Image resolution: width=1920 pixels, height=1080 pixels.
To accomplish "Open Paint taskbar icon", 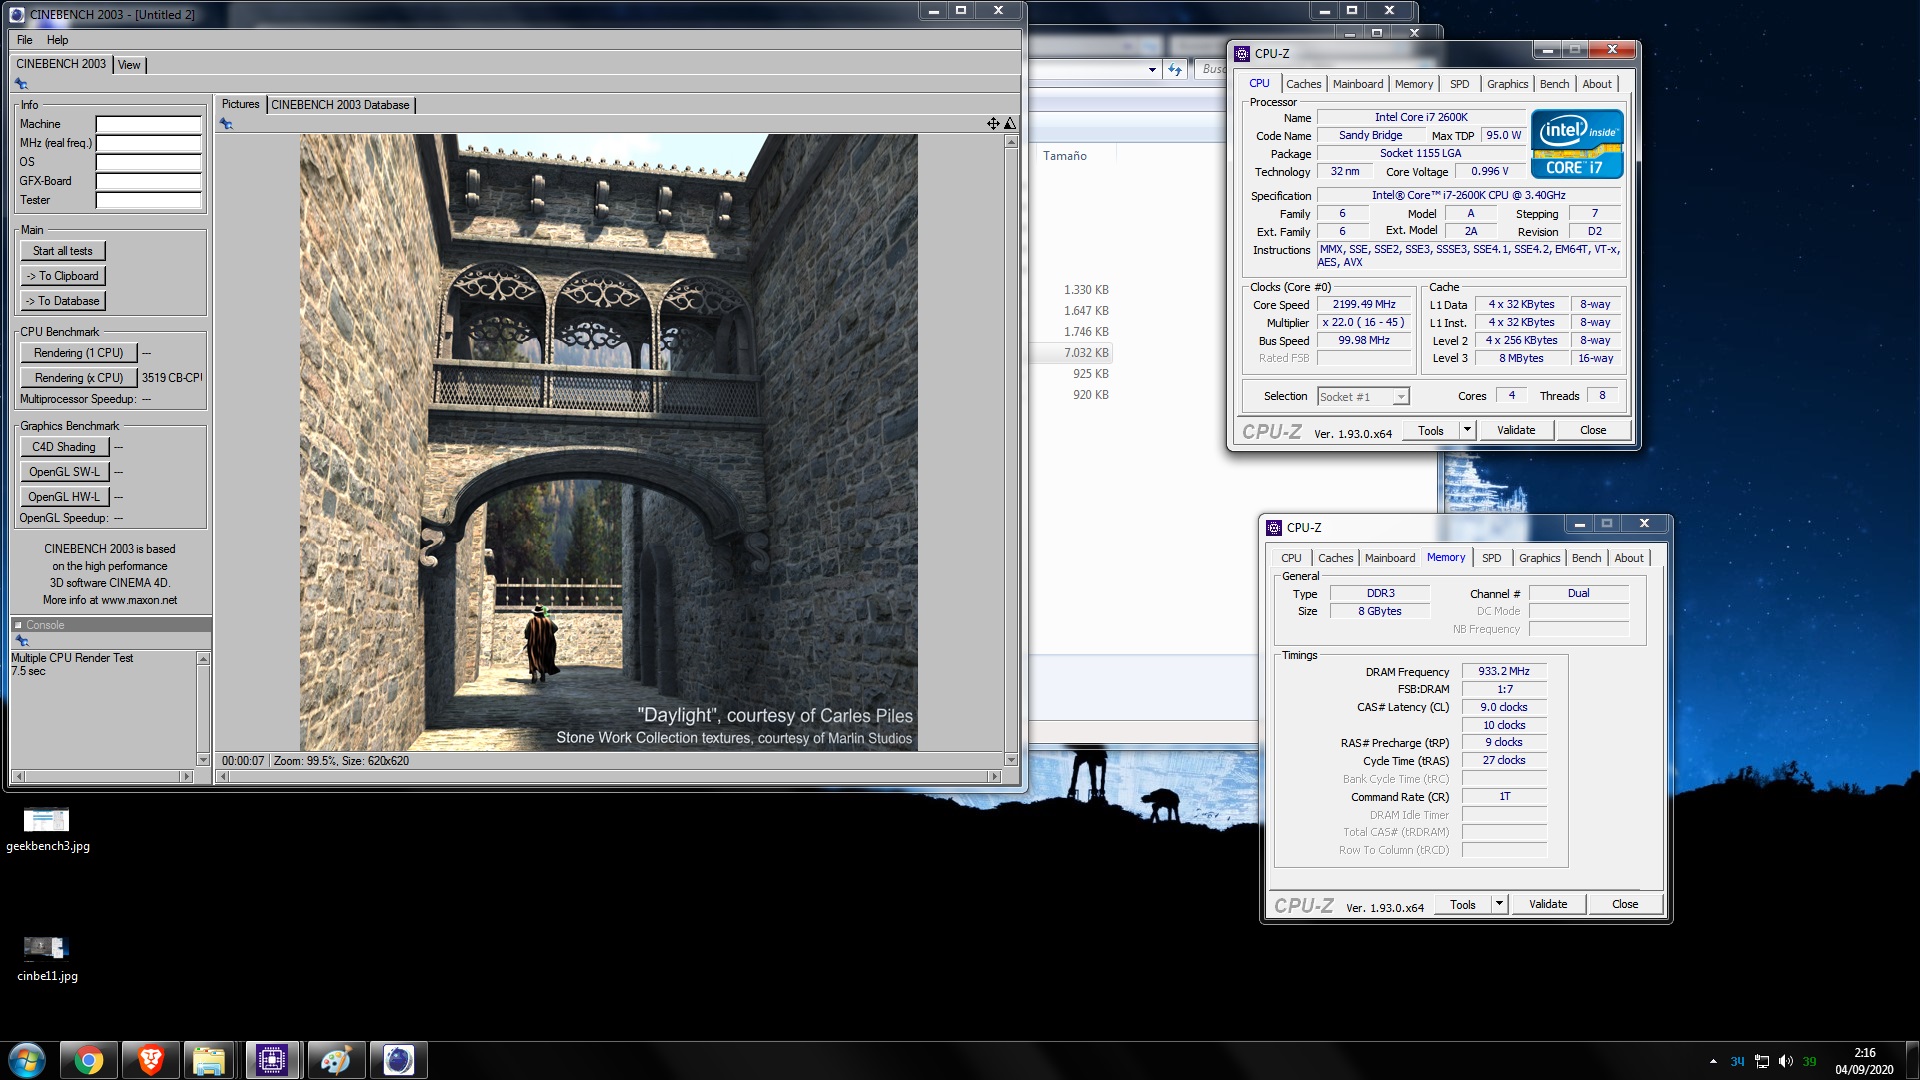I will tap(335, 1060).
